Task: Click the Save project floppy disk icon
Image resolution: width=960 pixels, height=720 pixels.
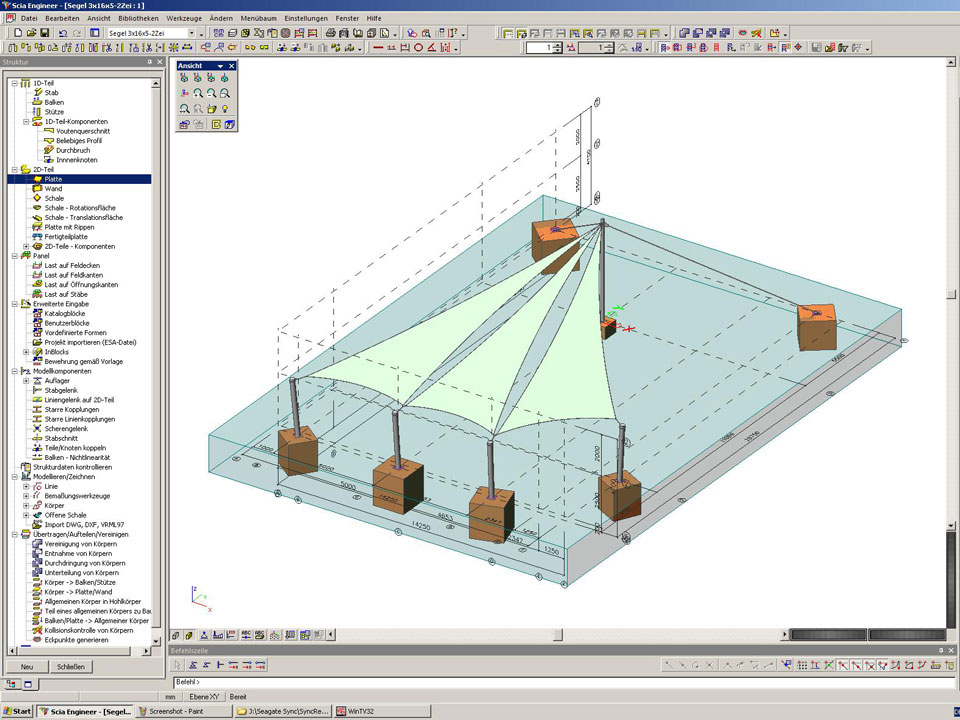Action: tap(45, 33)
